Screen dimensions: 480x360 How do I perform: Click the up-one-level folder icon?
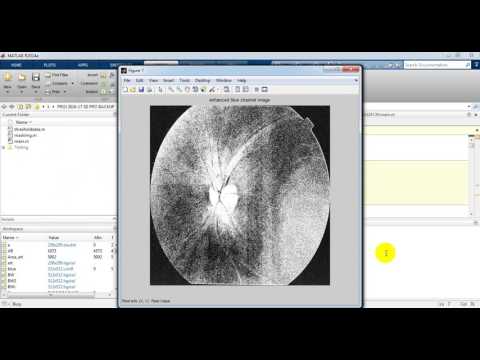(x=20, y=107)
